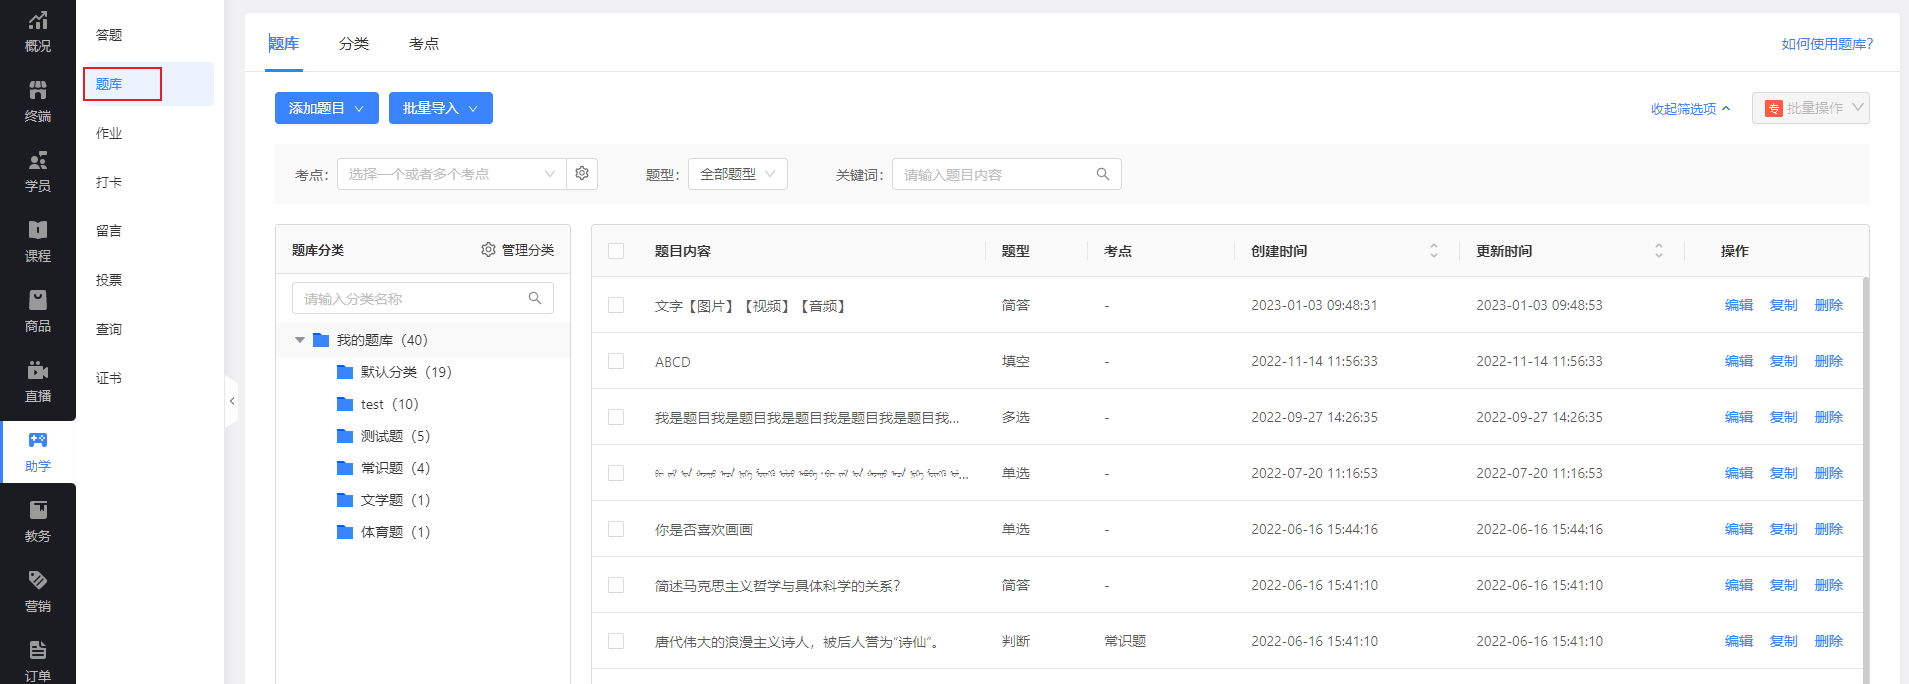
Task: Sort by 创建时间 column sorter arrows
Action: click(1433, 251)
